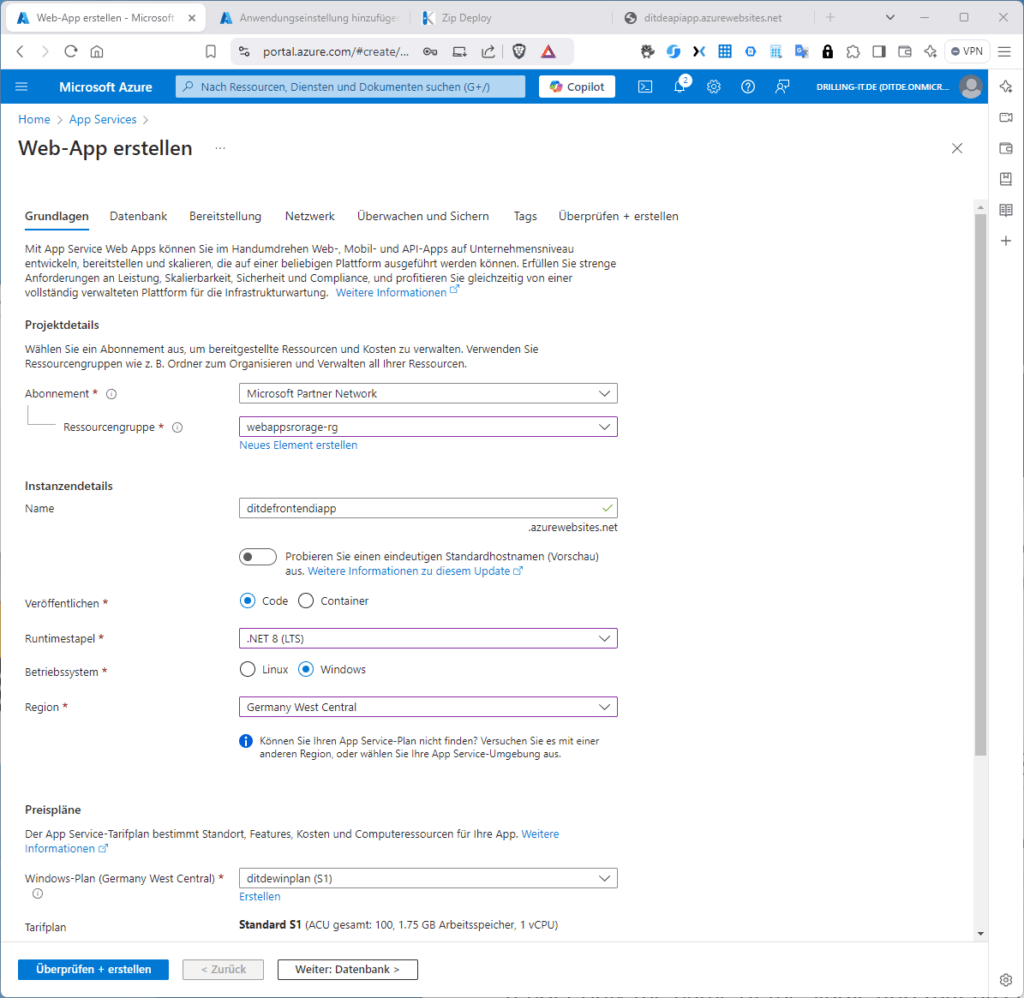This screenshot has height=998, width=1024.
Task: Click the blue info icon near App Service-Plan hint
Action: tap(246, 741)
